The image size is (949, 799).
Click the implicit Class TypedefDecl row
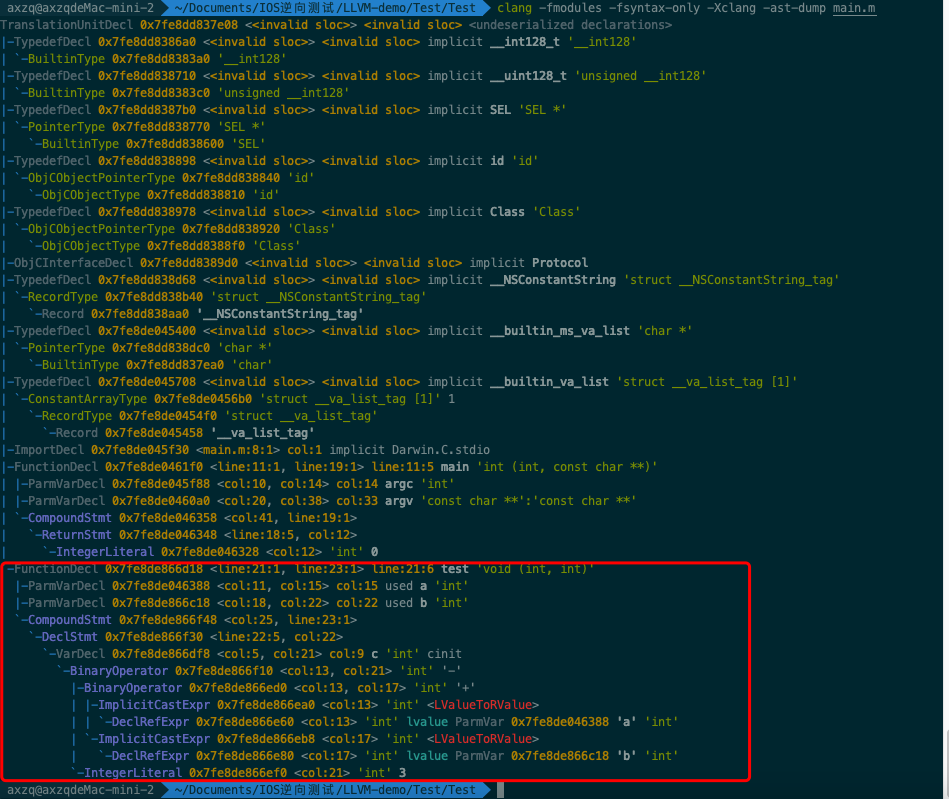(x=291, y=212)
